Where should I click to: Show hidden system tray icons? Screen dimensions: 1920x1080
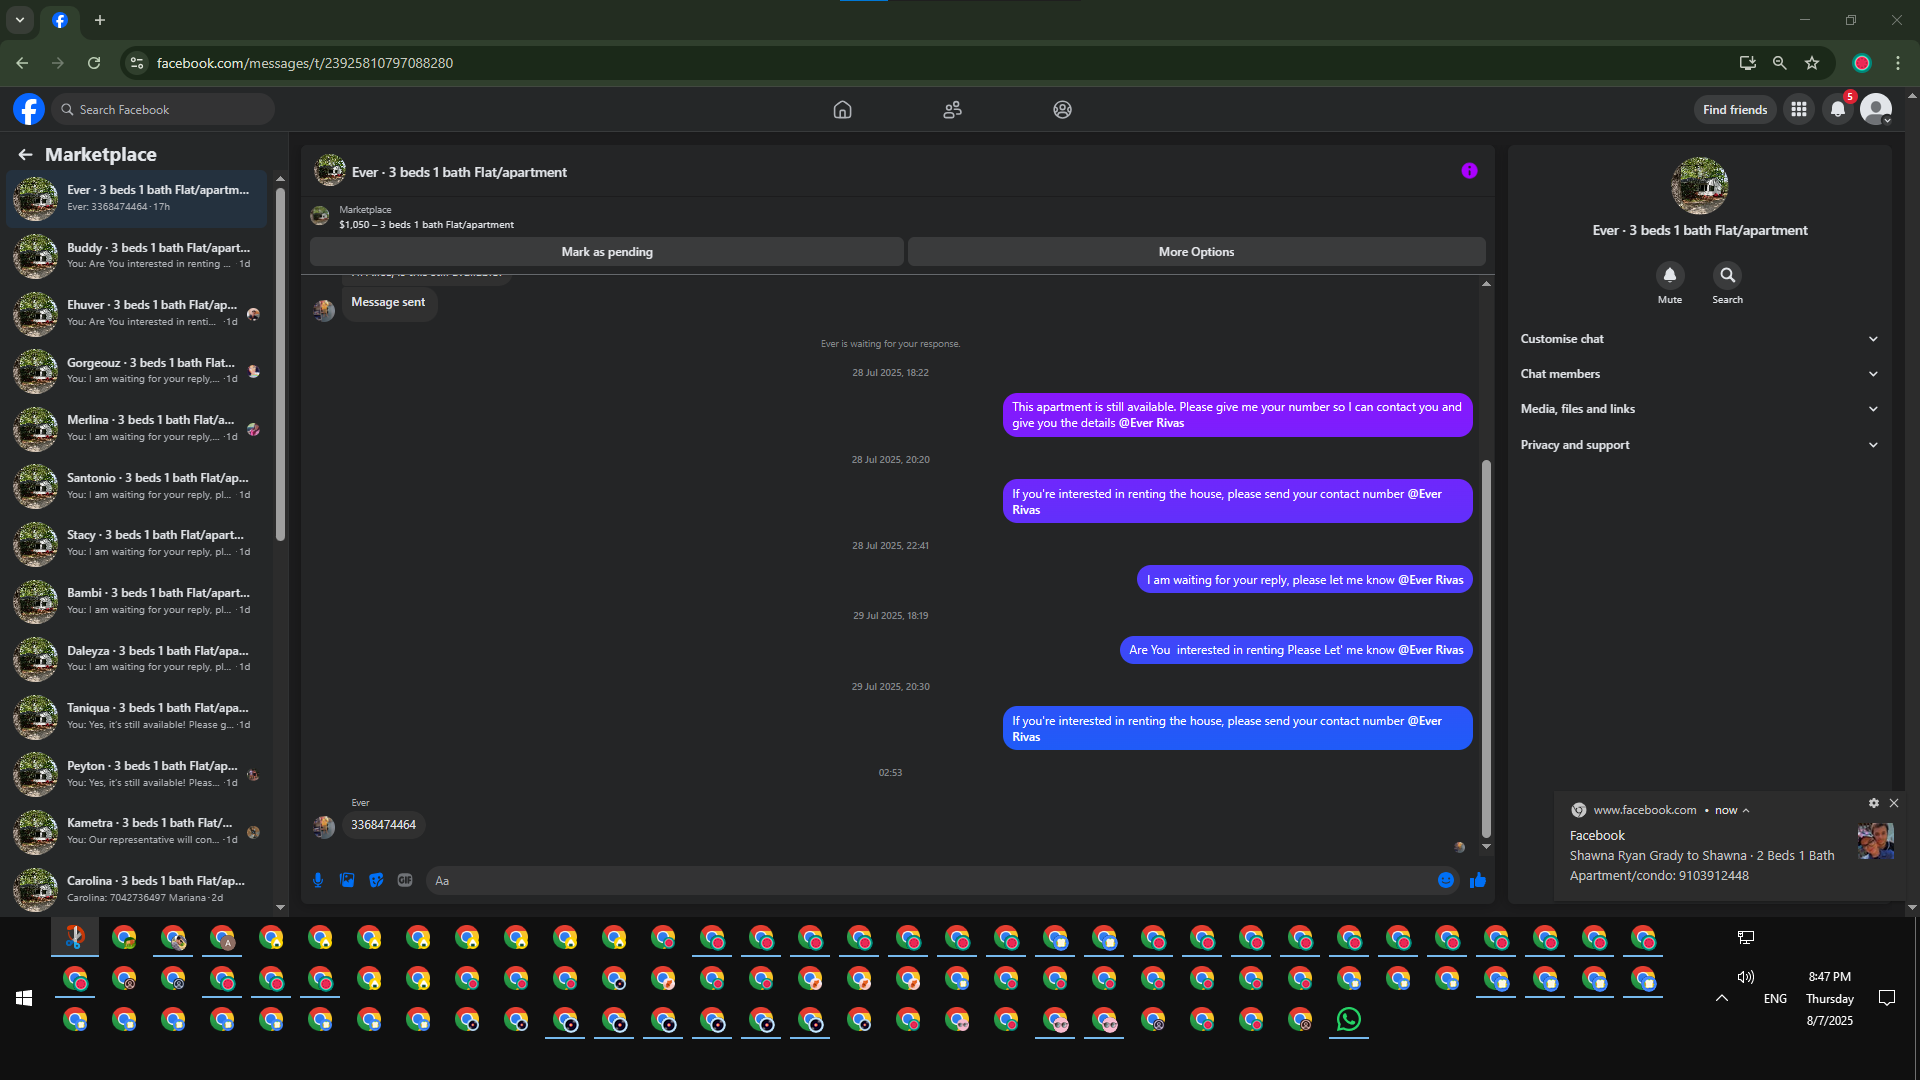(x=1722, y=998)
